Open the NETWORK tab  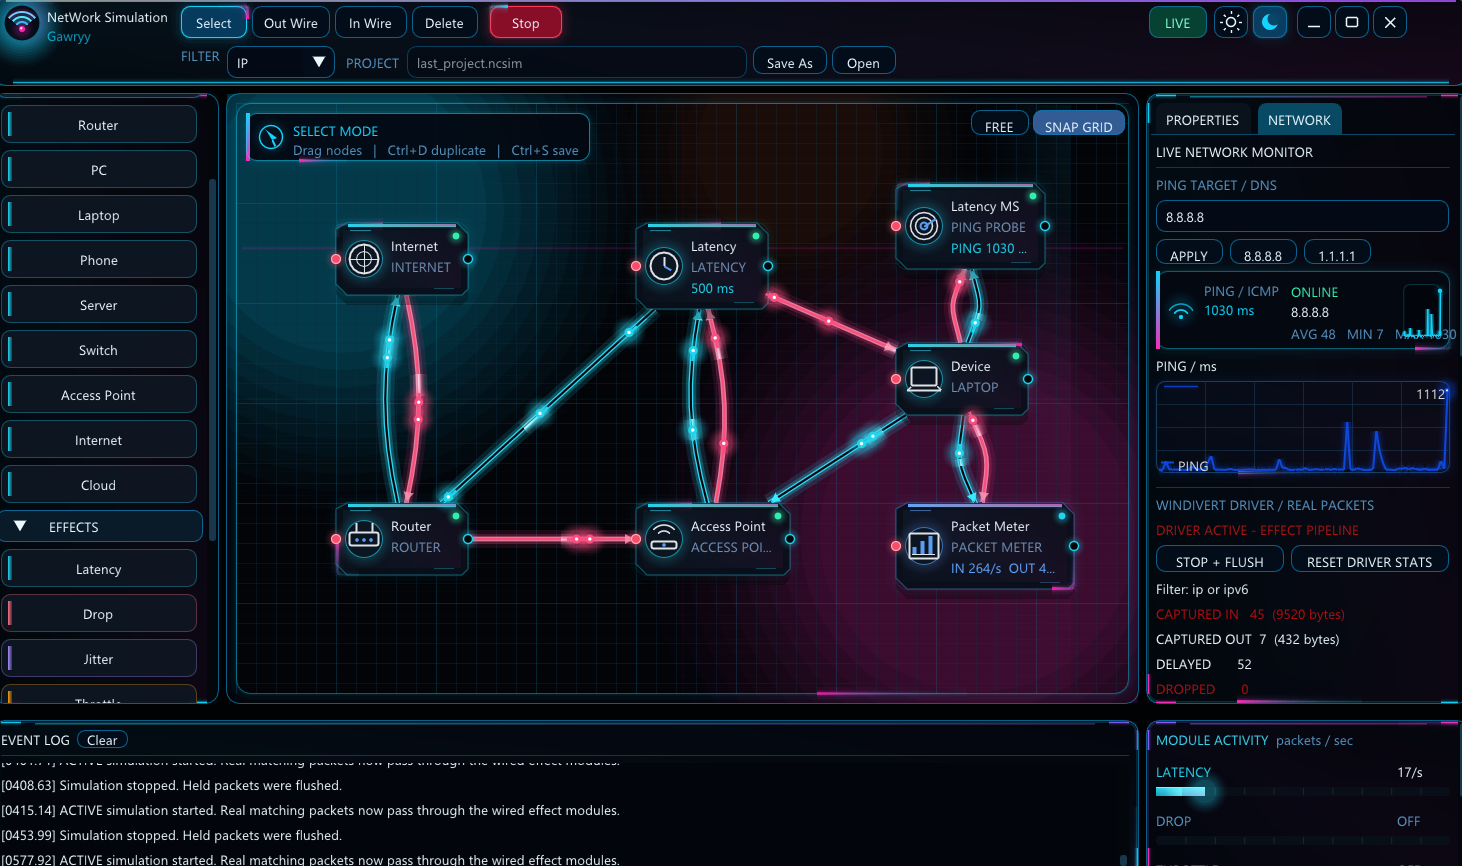(x=1299, y=120)
